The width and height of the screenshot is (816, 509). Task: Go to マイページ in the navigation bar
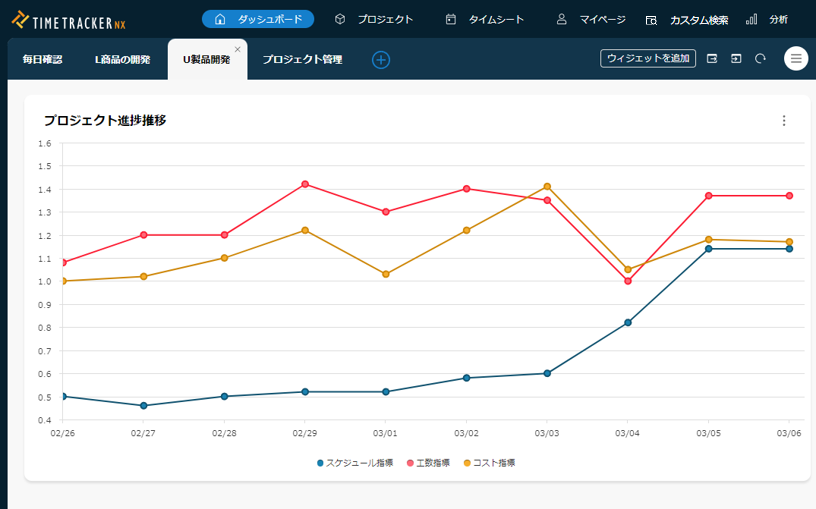click(x=591, y=19)
